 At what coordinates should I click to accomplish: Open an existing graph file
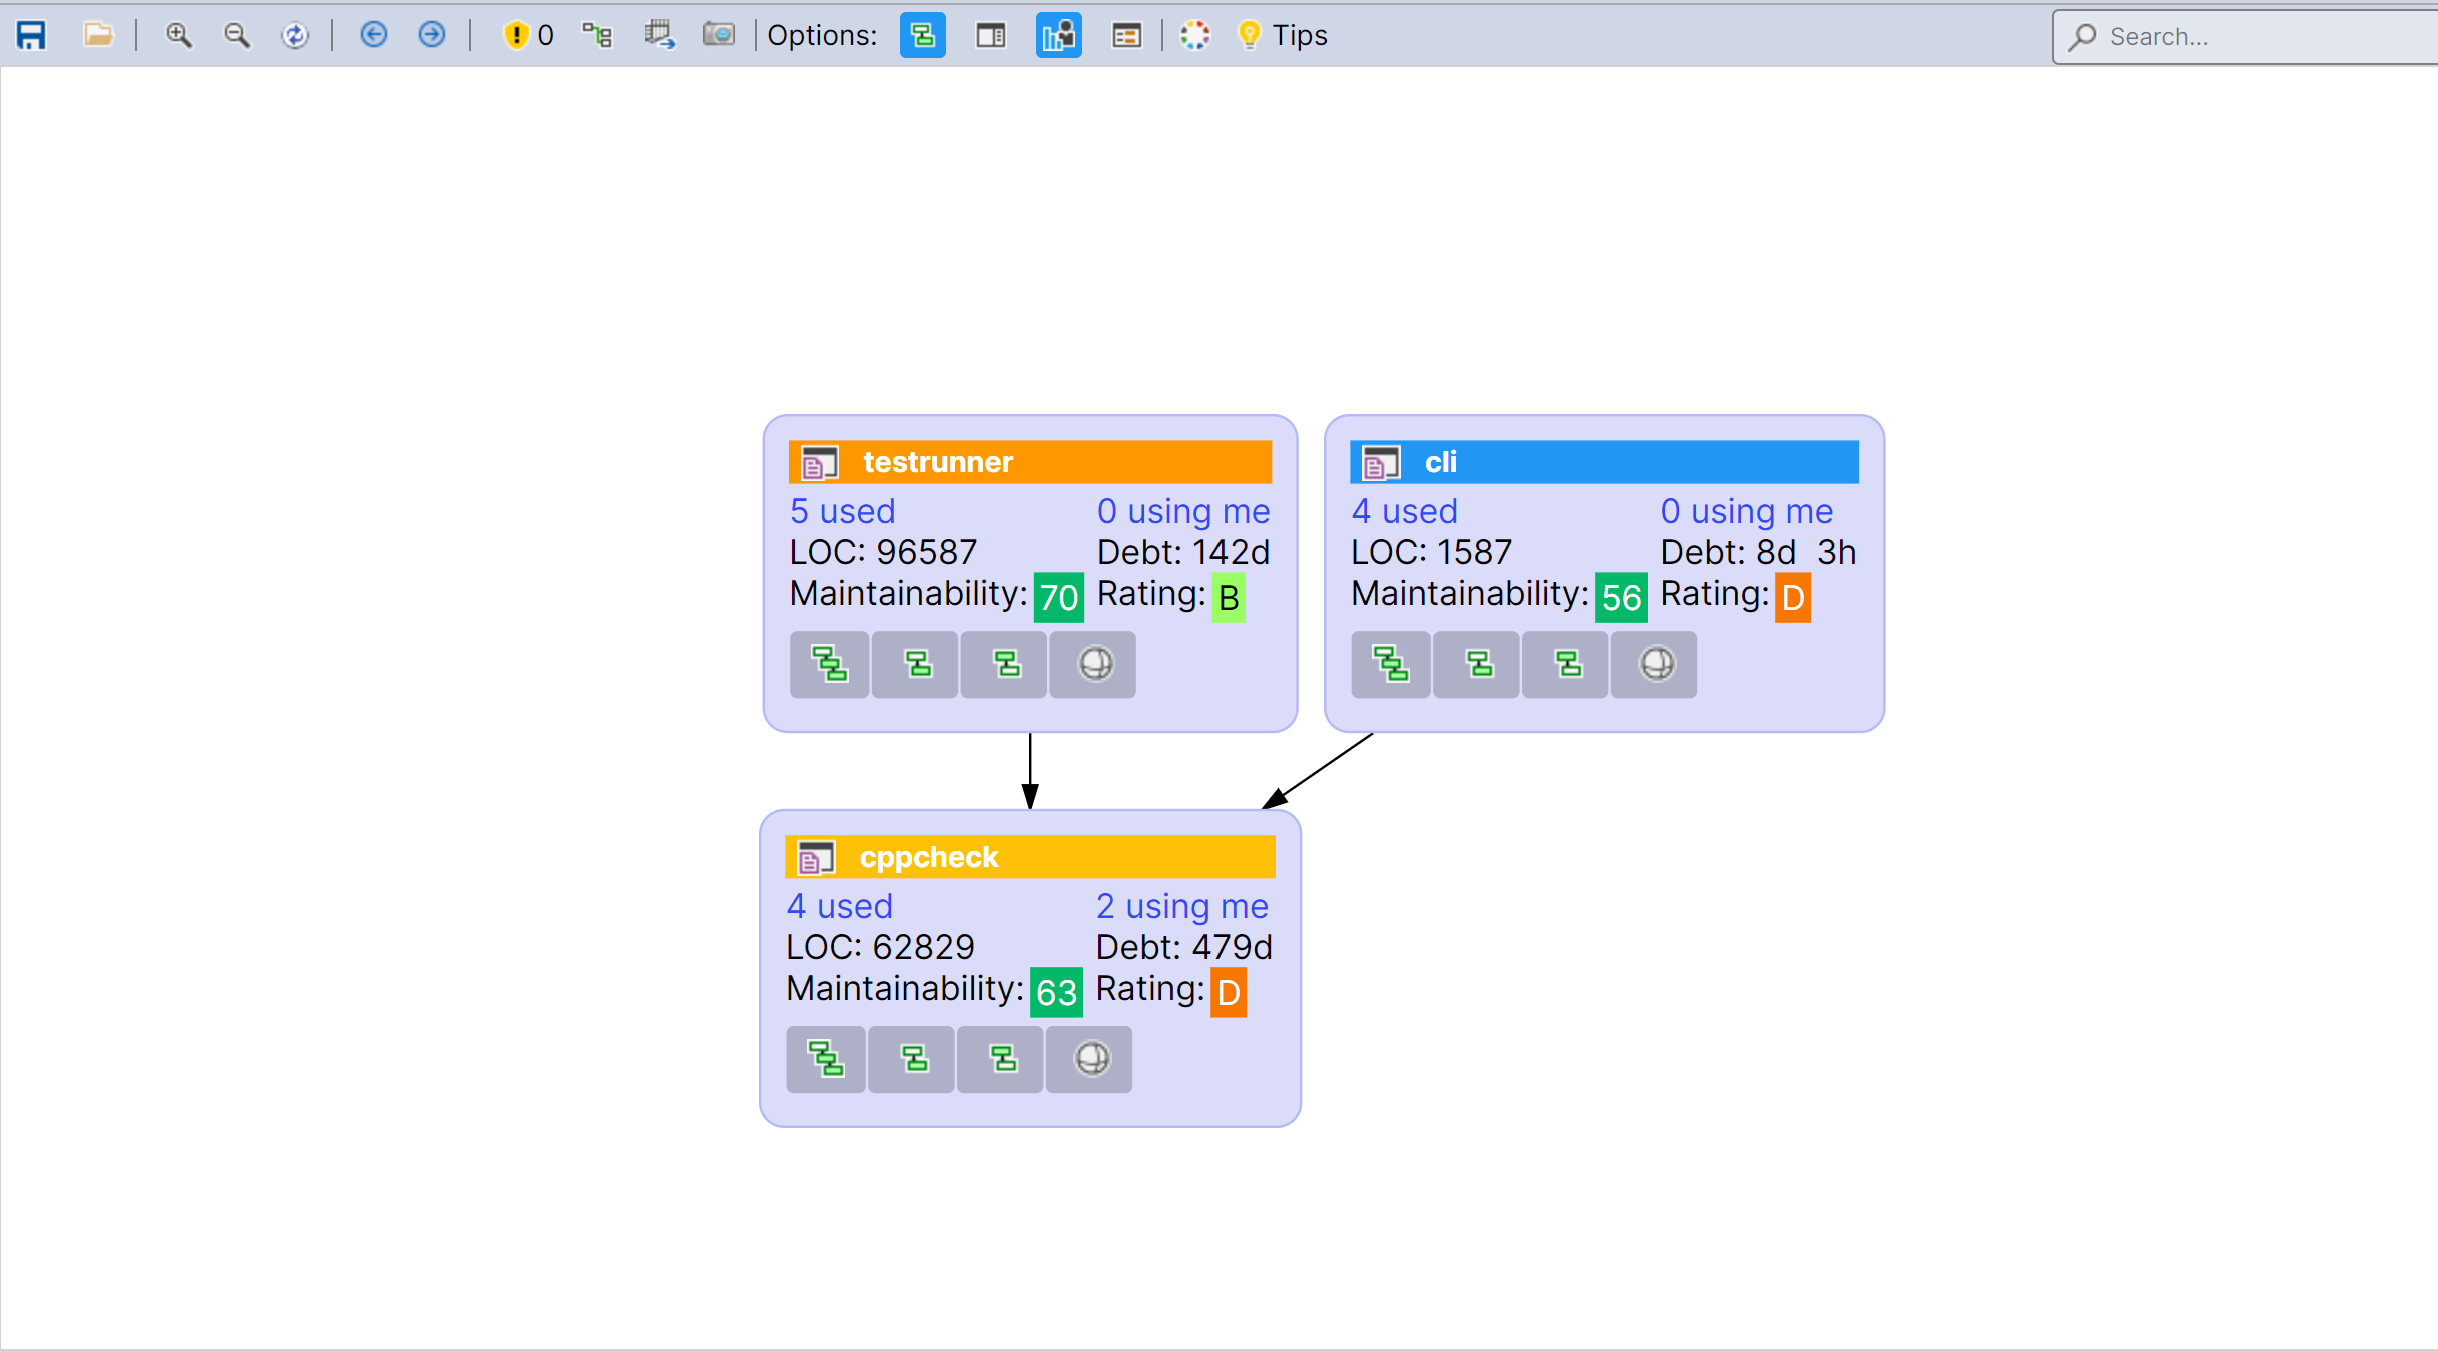(x=99, y=34)
